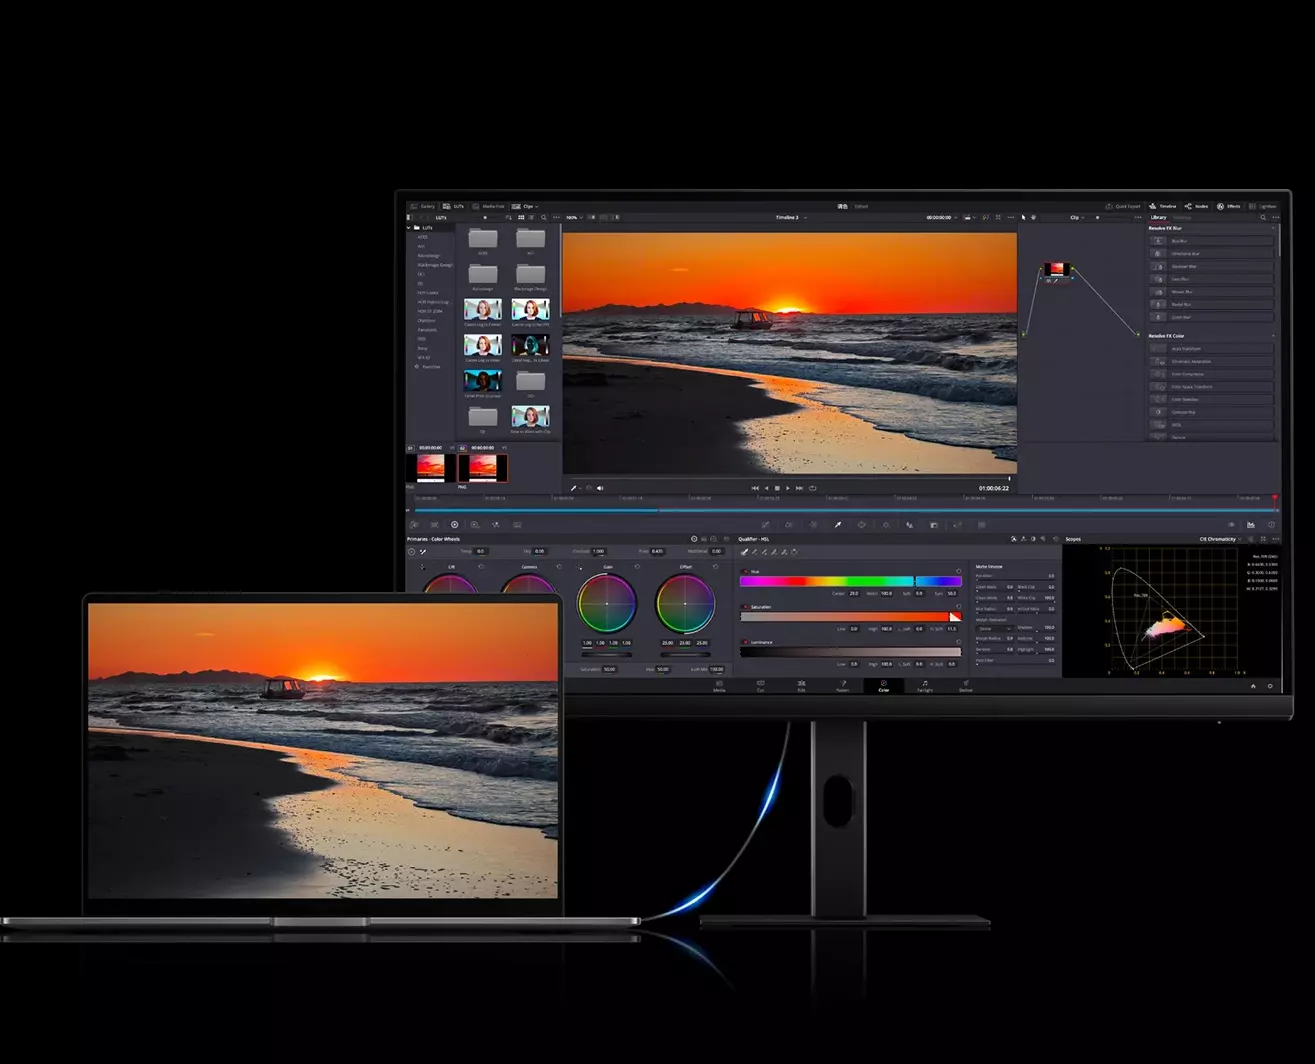The width and height of the screenshot is (1315, 1064).
Task: Collapse the LUTs root folder in tree
Action: 408,228
